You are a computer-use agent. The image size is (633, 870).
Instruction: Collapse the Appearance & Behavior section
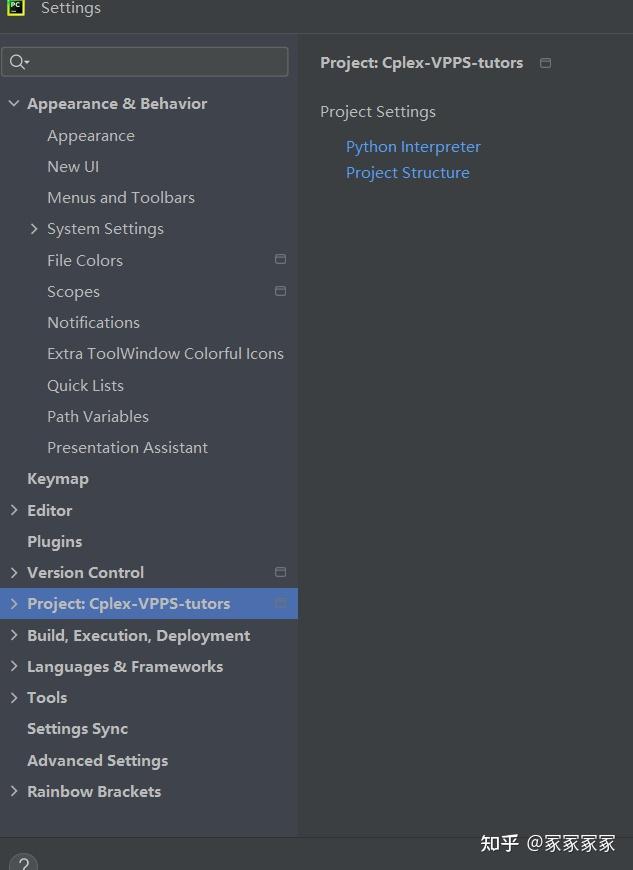(x=14, y=104)
